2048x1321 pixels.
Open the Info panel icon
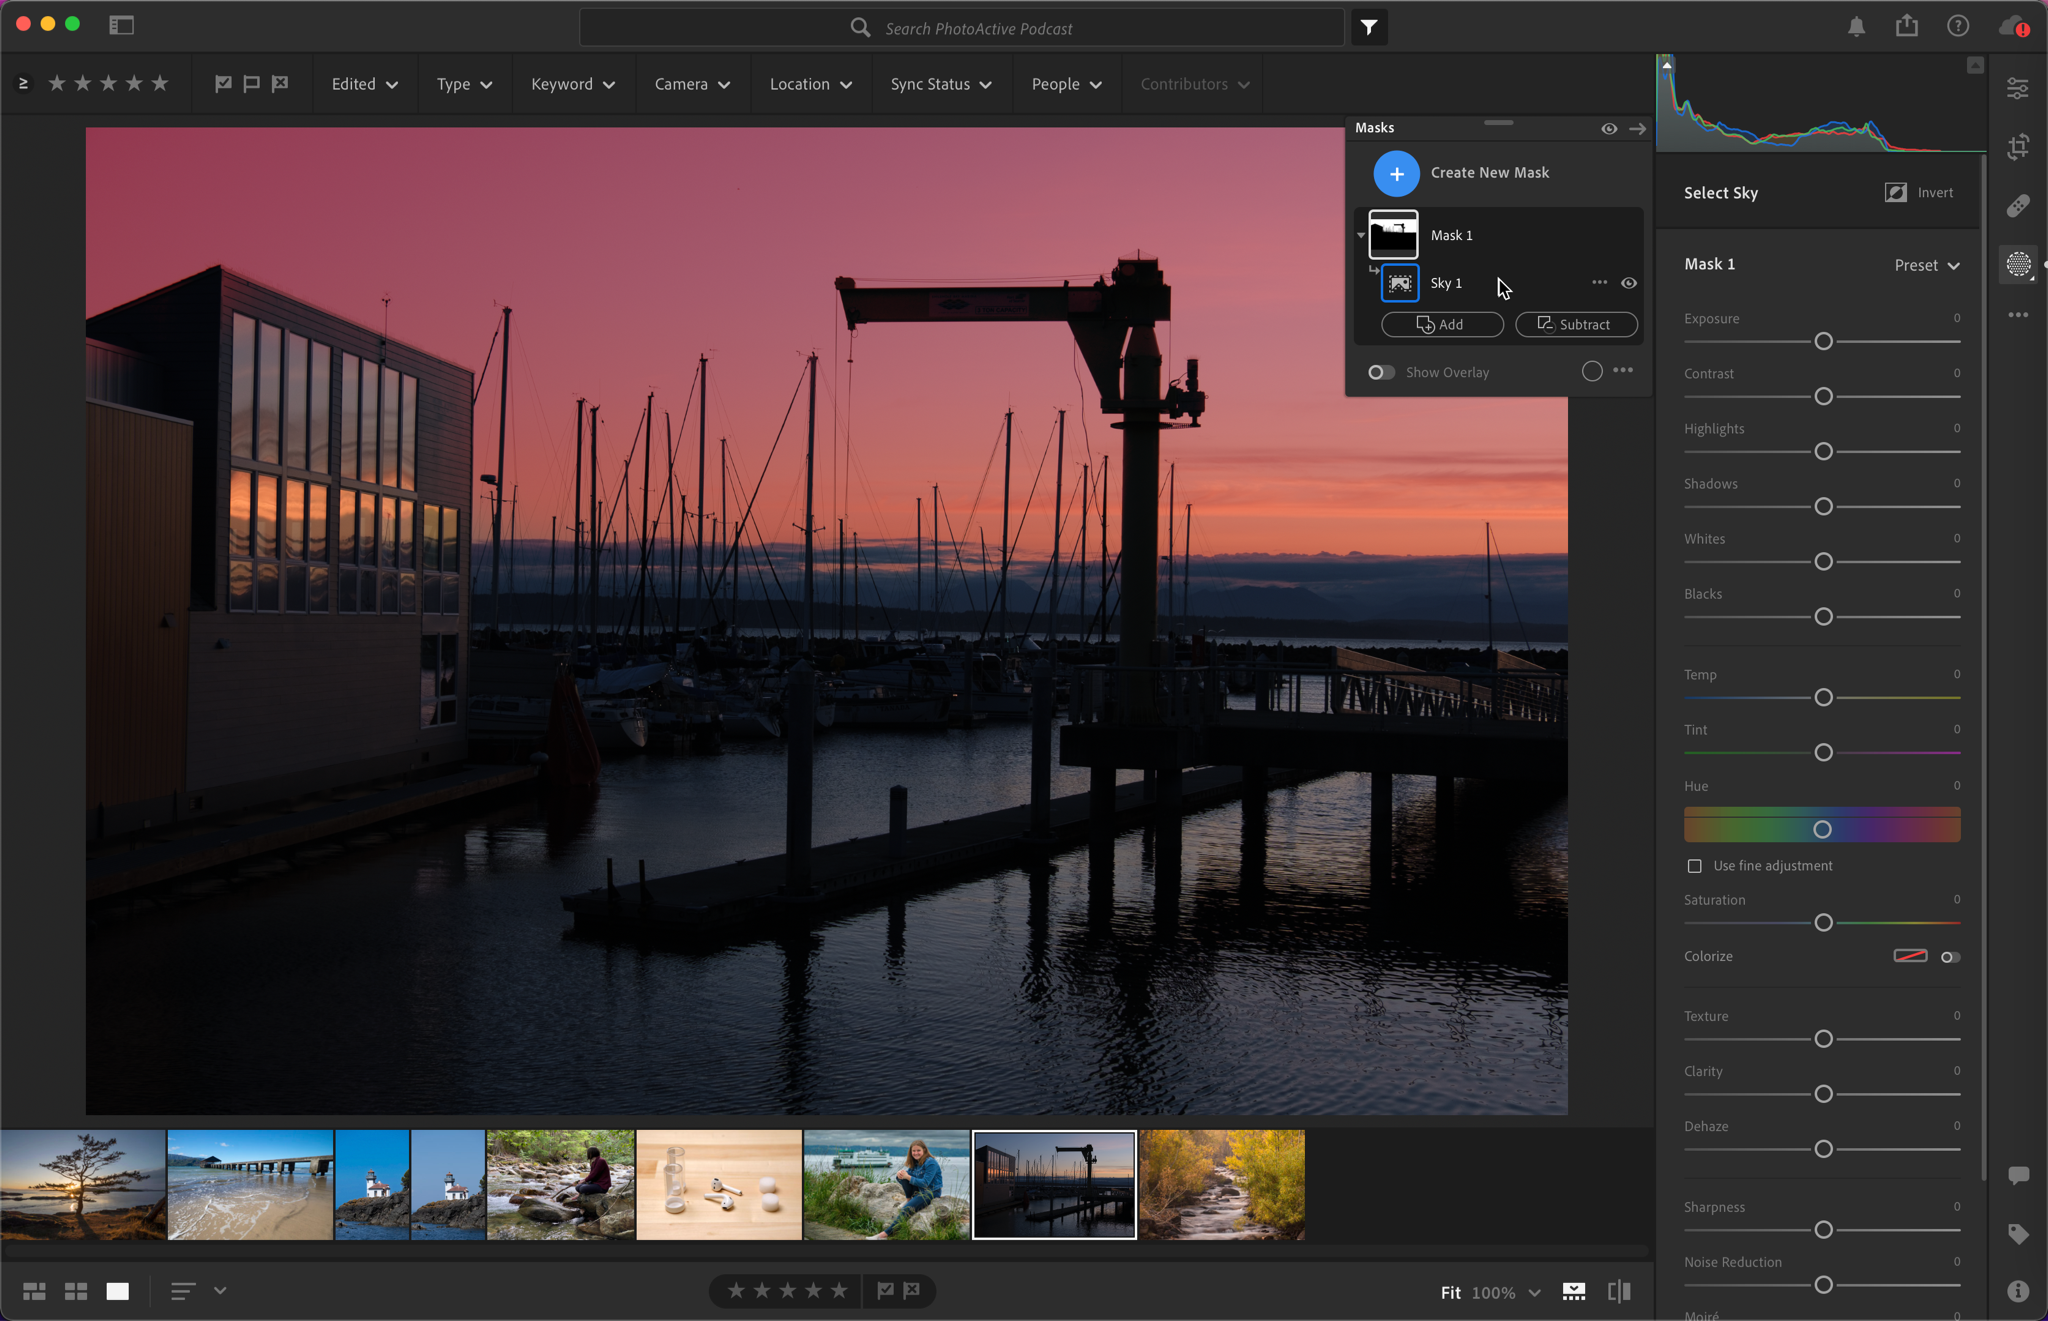(2018, 1291)
